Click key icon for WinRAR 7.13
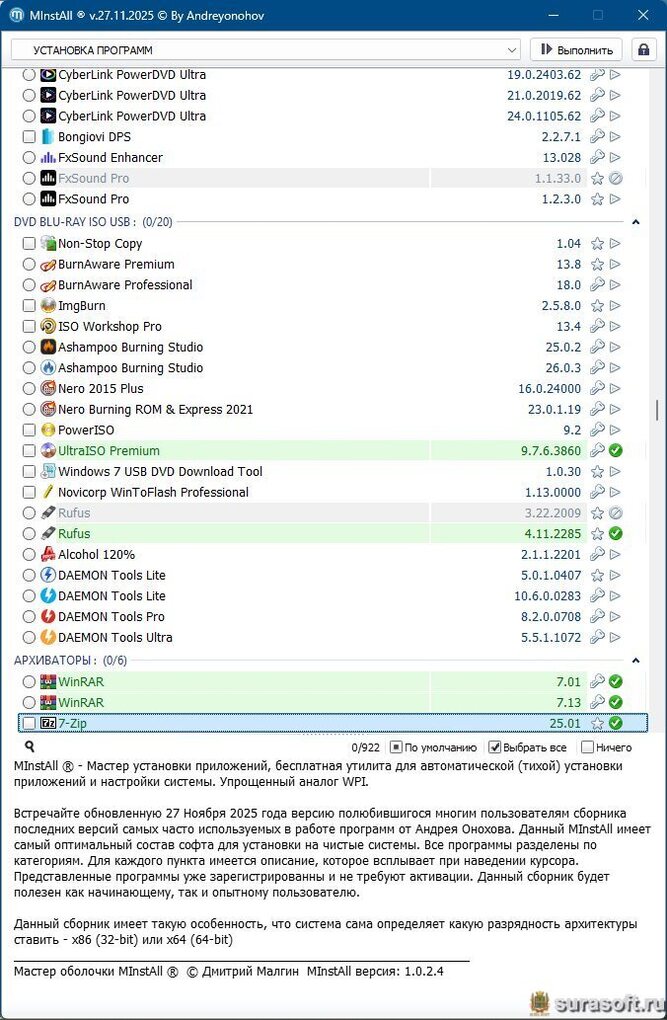Screen dimensions: 667x1020 pos(597,703)
